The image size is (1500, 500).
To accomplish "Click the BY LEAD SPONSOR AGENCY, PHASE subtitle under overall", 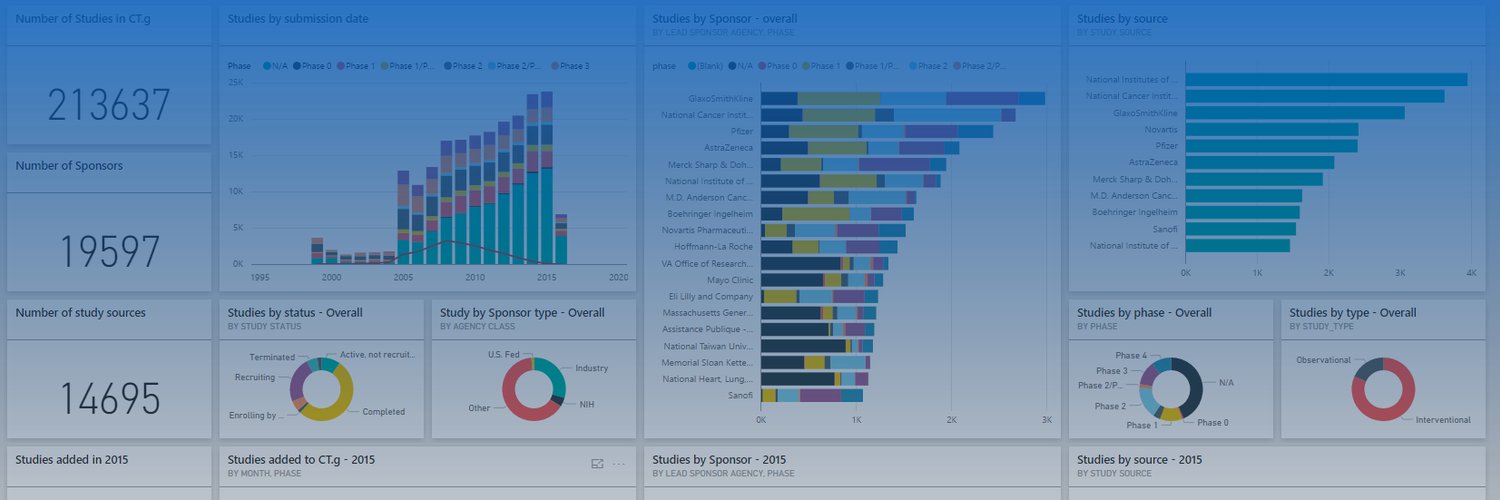I will pos(723,32).
